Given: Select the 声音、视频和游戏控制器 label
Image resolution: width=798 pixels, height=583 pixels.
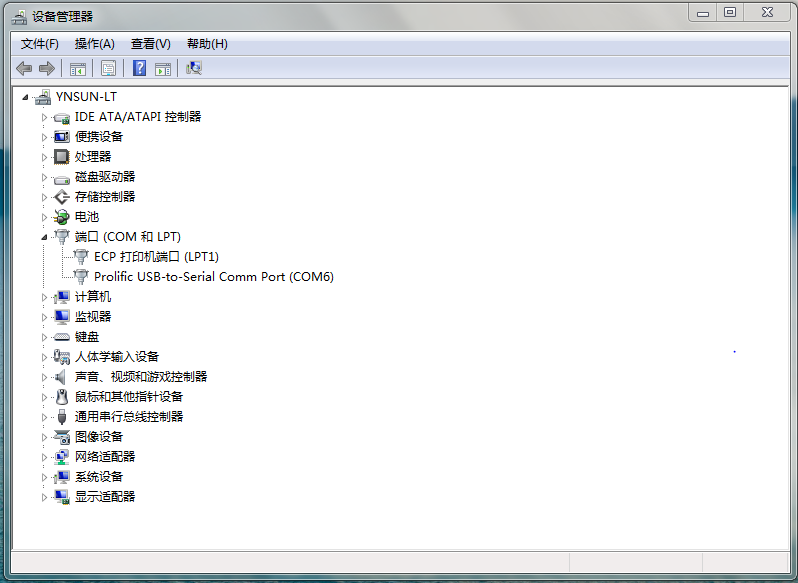Looking at the screenshot, I should [x=141, y=377].
